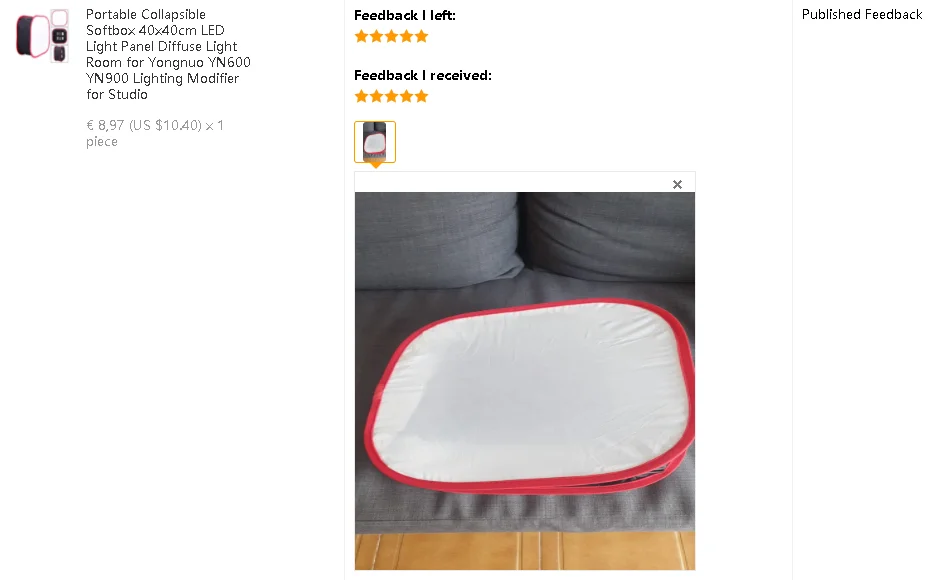Click the first star under Feedback I received
The image size is (931, 580).
click(x=362, y=96)
